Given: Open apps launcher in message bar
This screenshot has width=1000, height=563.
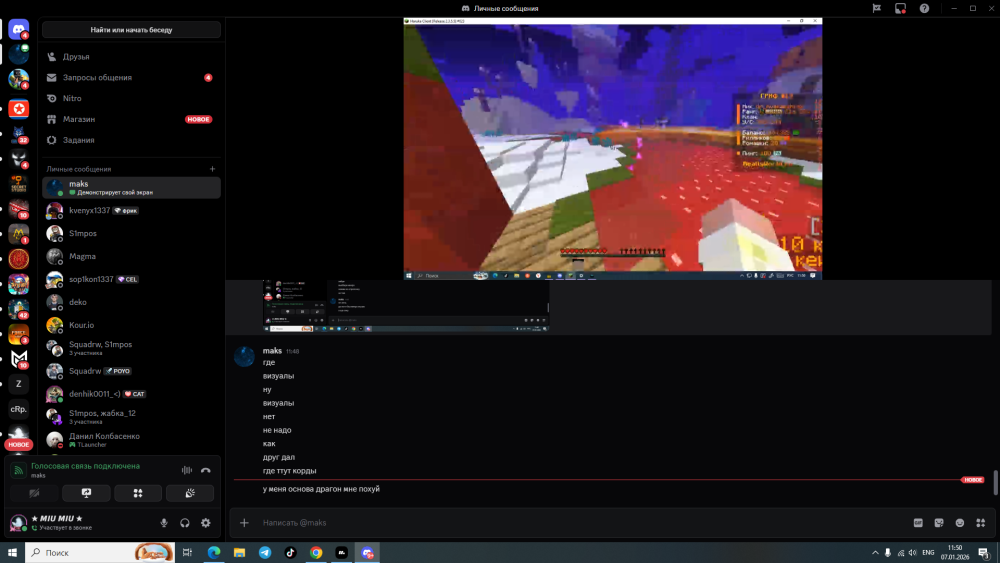Looking at the screenshot, I should (981, 523).
